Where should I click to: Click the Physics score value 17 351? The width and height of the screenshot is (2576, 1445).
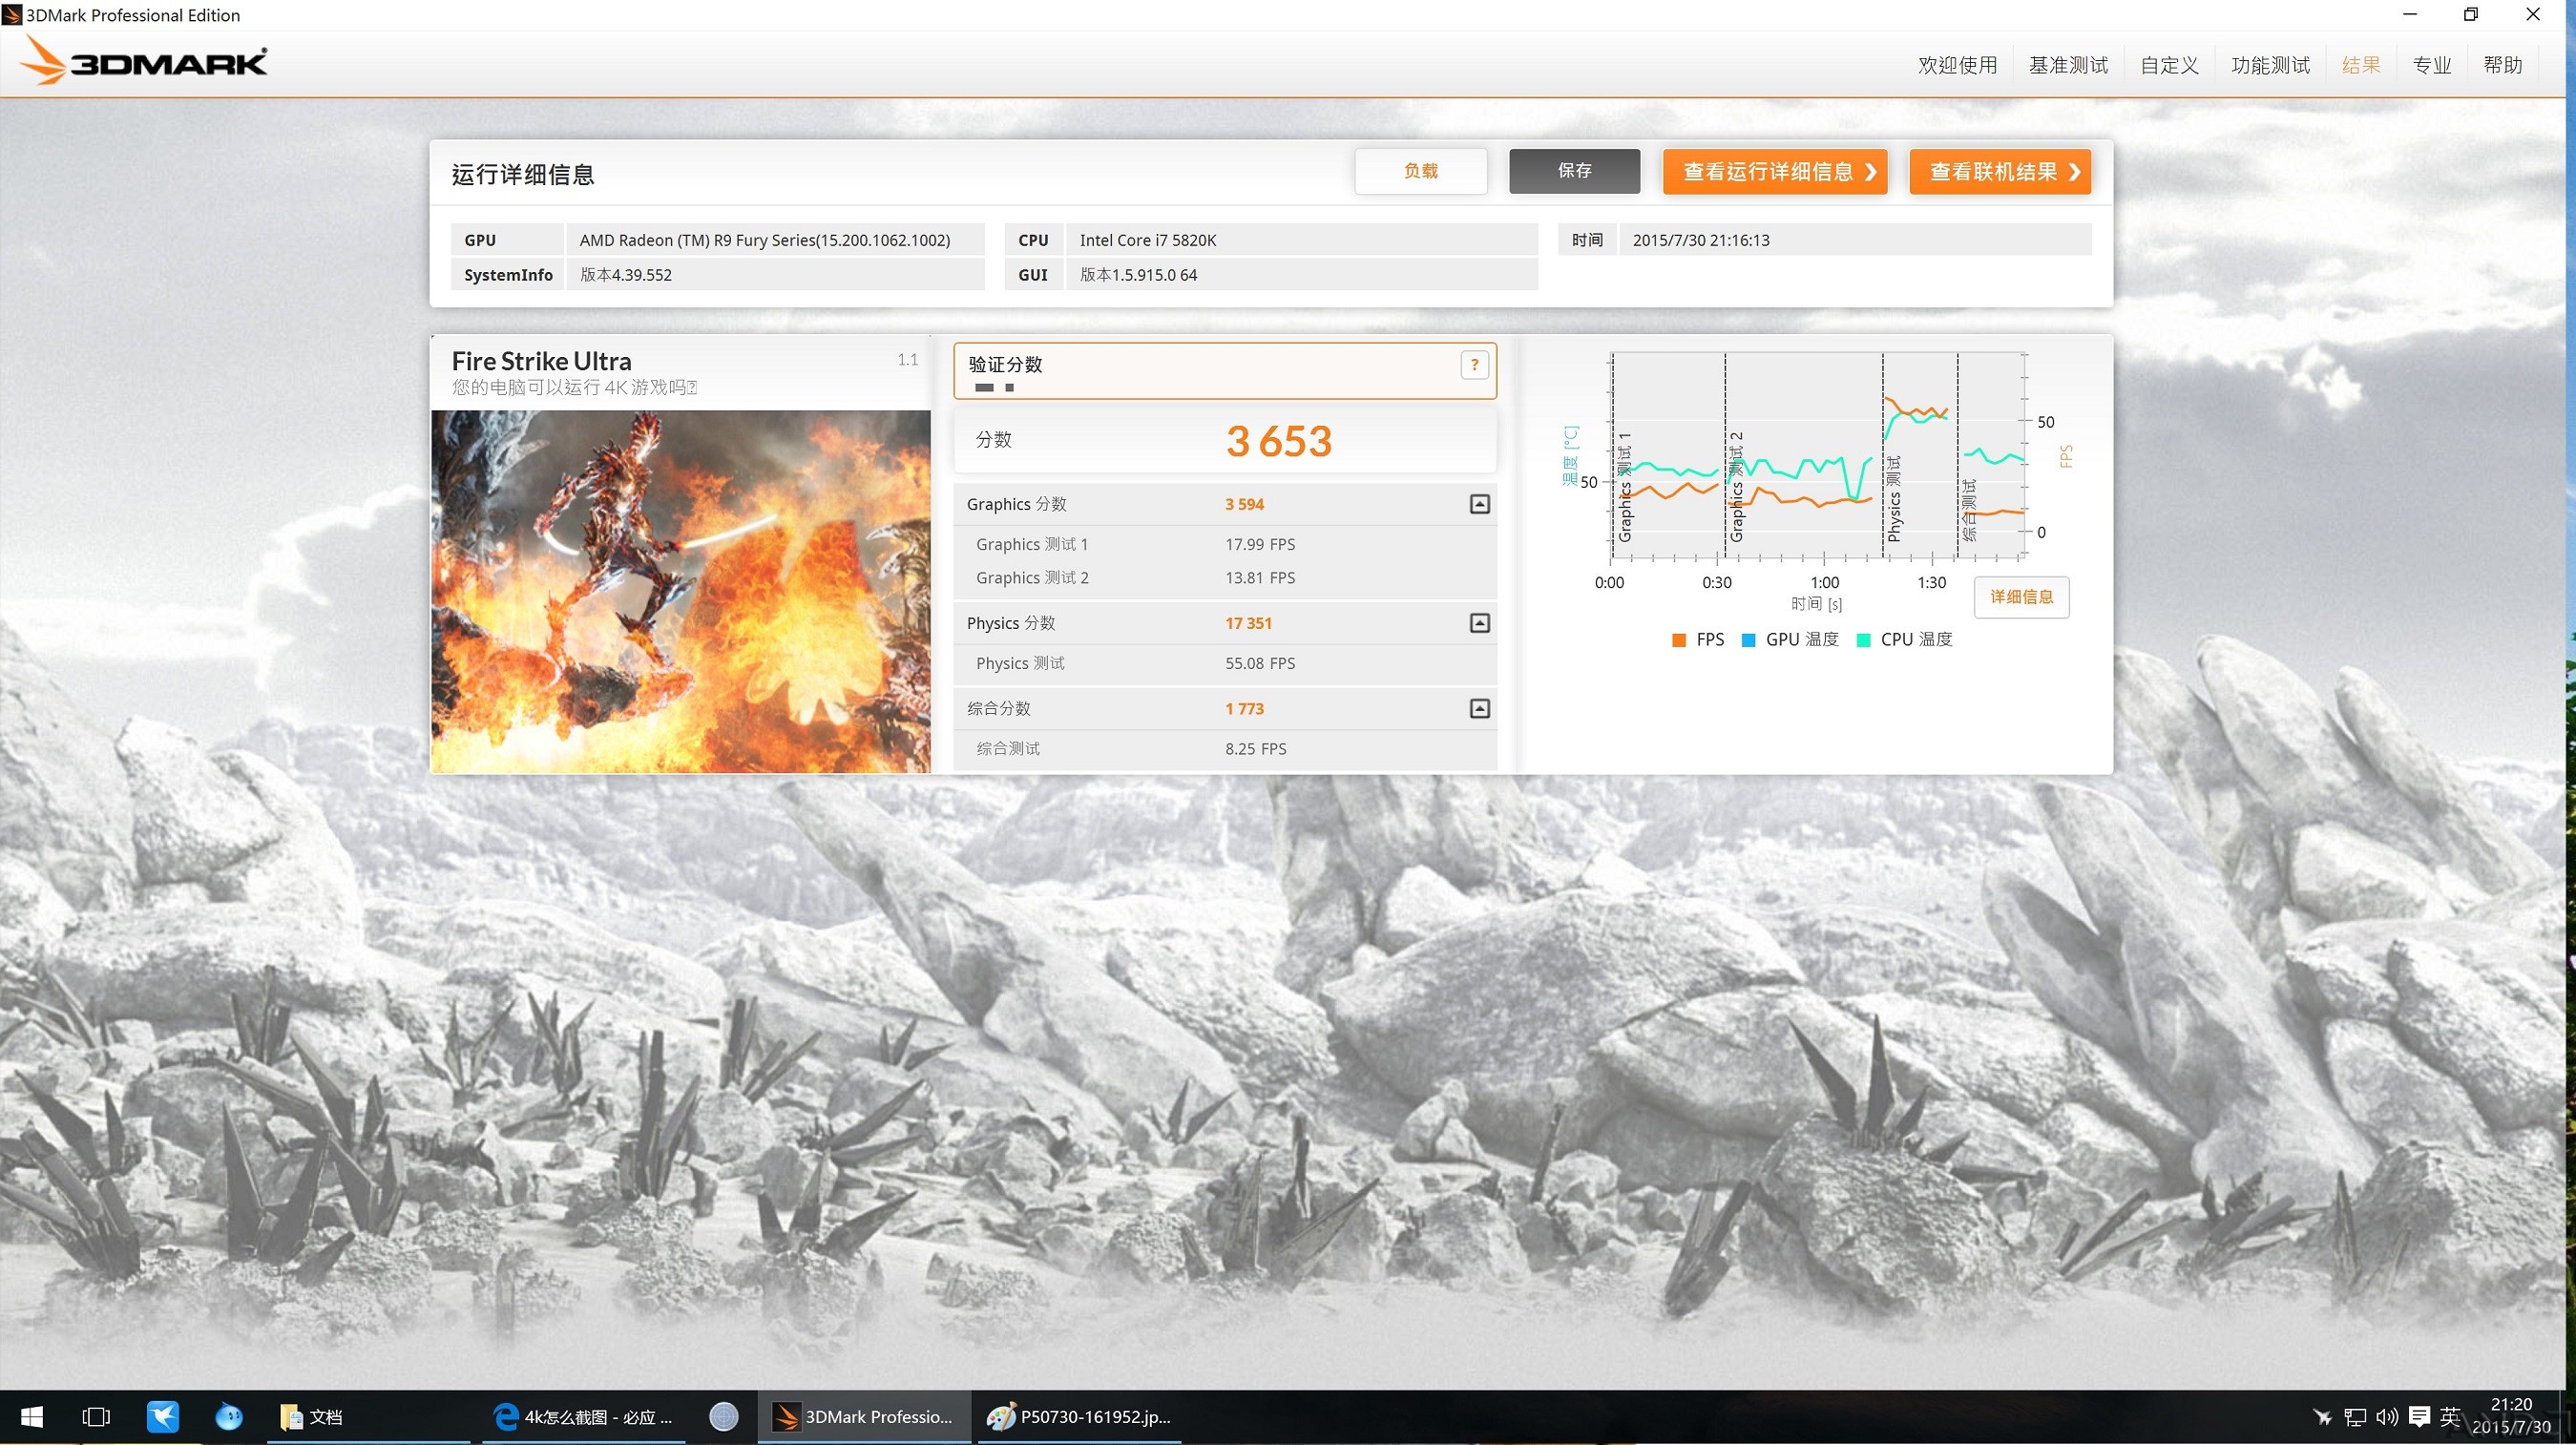pyautogui.click(x=1248, y=623)
